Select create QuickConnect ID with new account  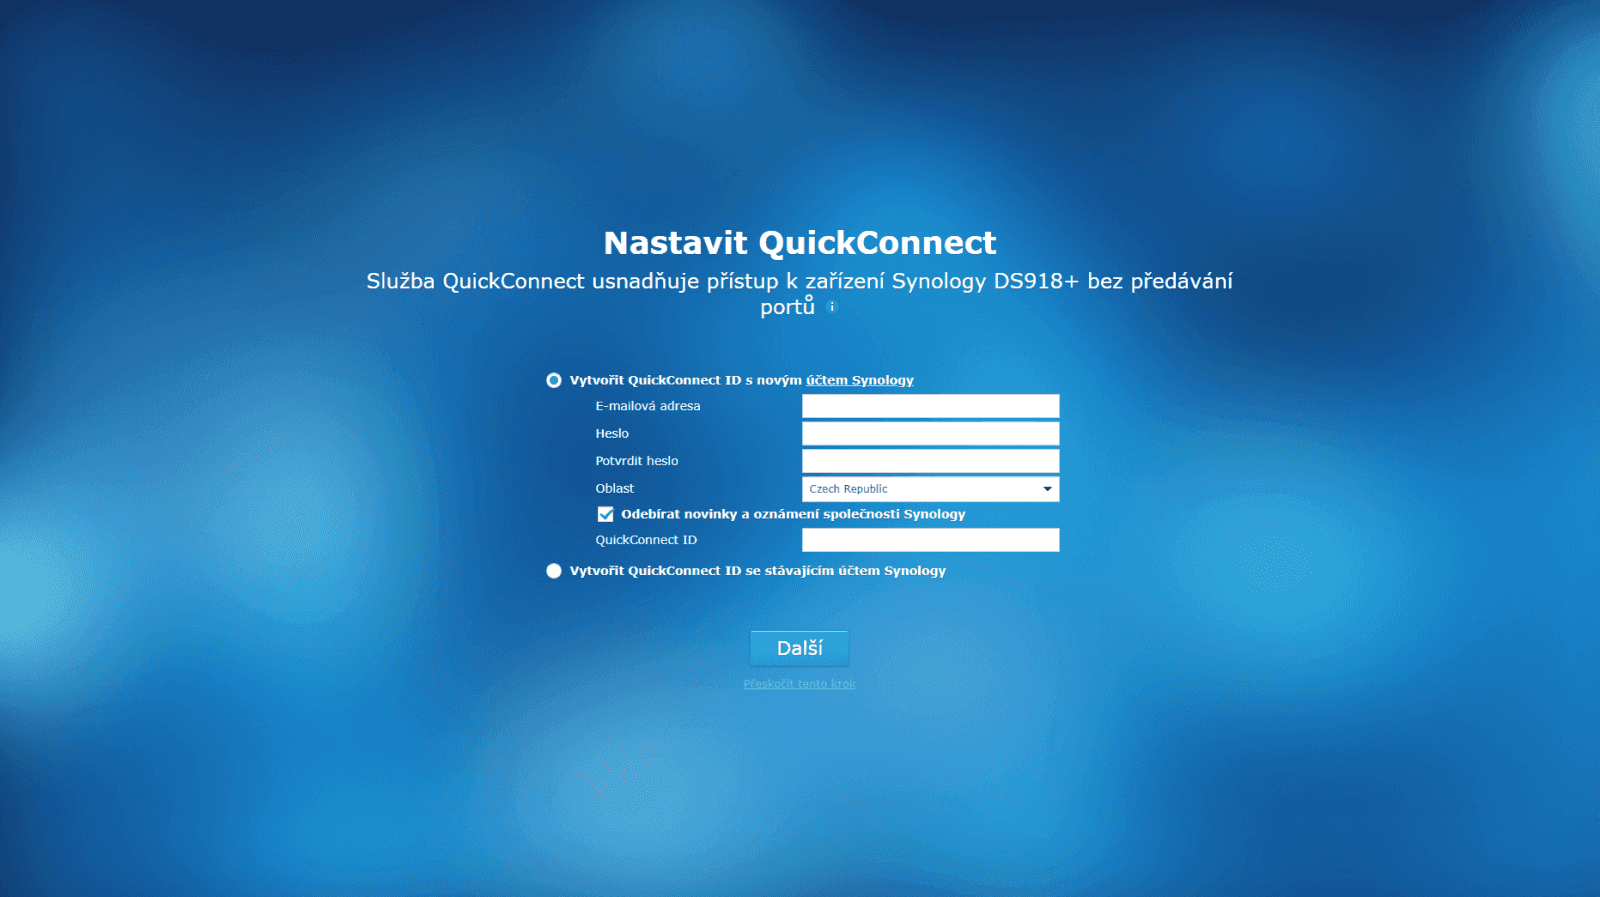point(554,380)
